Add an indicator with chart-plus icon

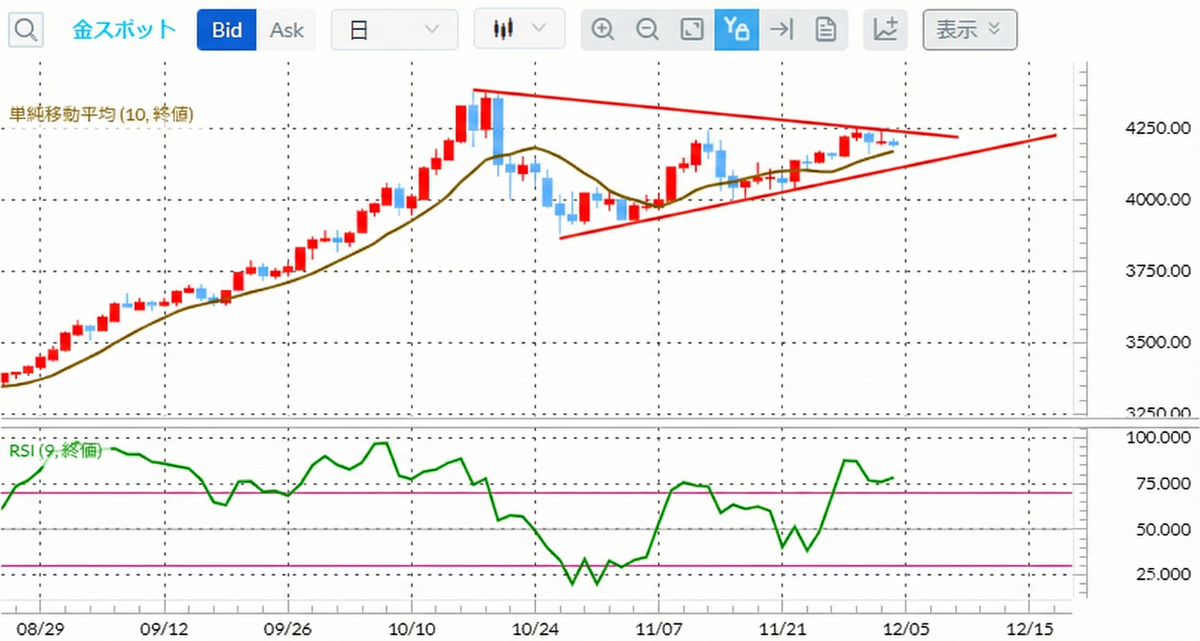click(x=885, y=30)
